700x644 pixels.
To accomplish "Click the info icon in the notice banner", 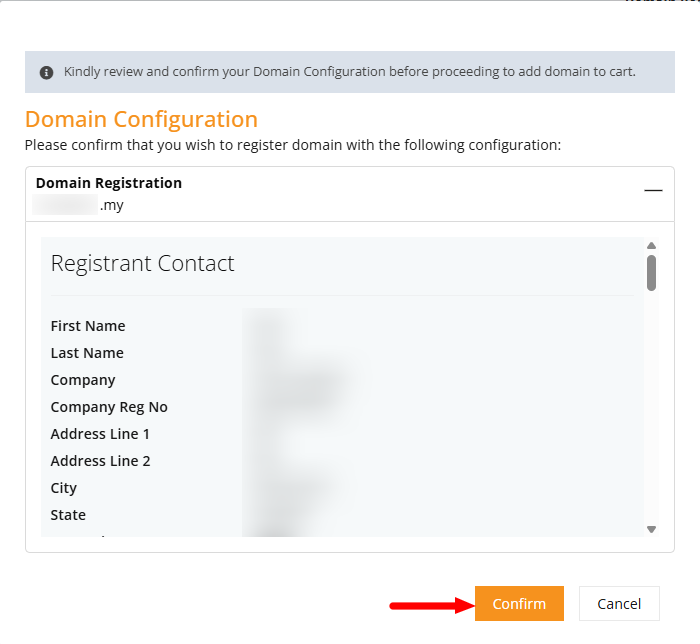I will [46, 72].
